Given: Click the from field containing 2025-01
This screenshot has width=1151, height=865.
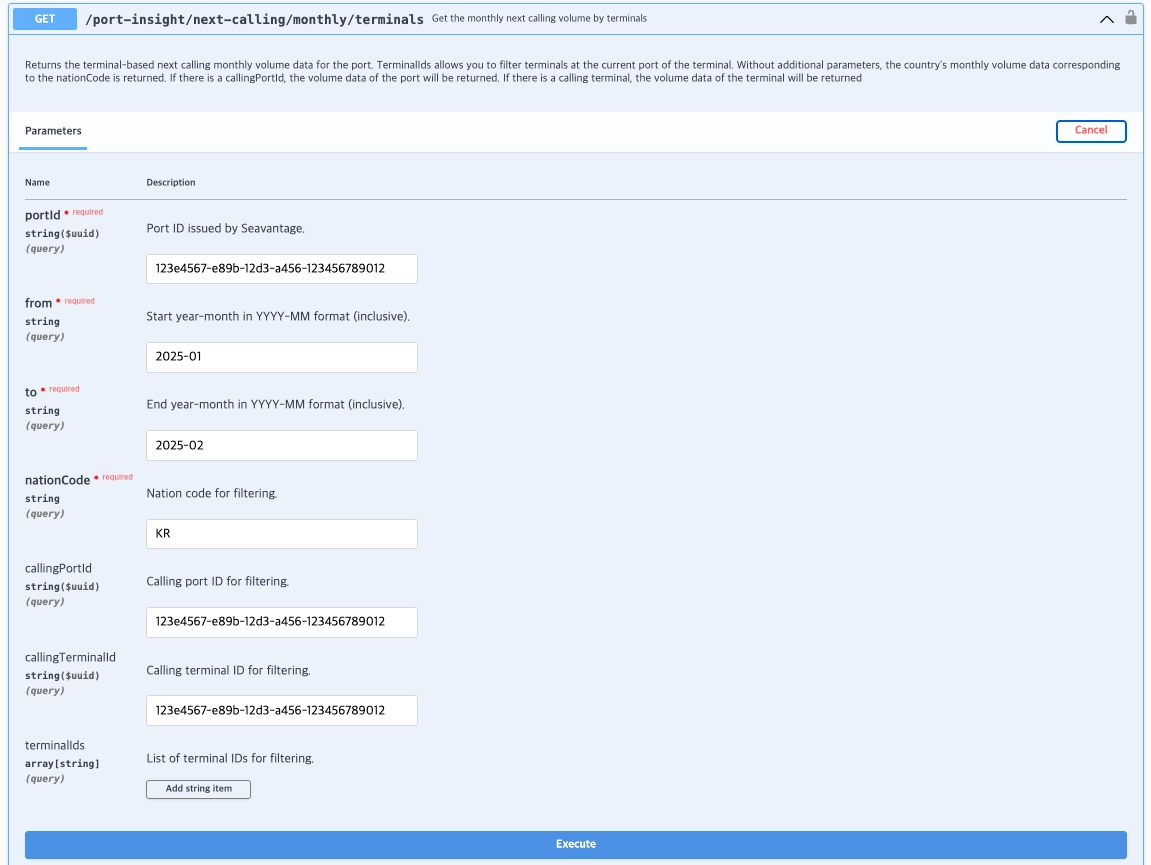Looking at the screenshot, I should (282, 357).
